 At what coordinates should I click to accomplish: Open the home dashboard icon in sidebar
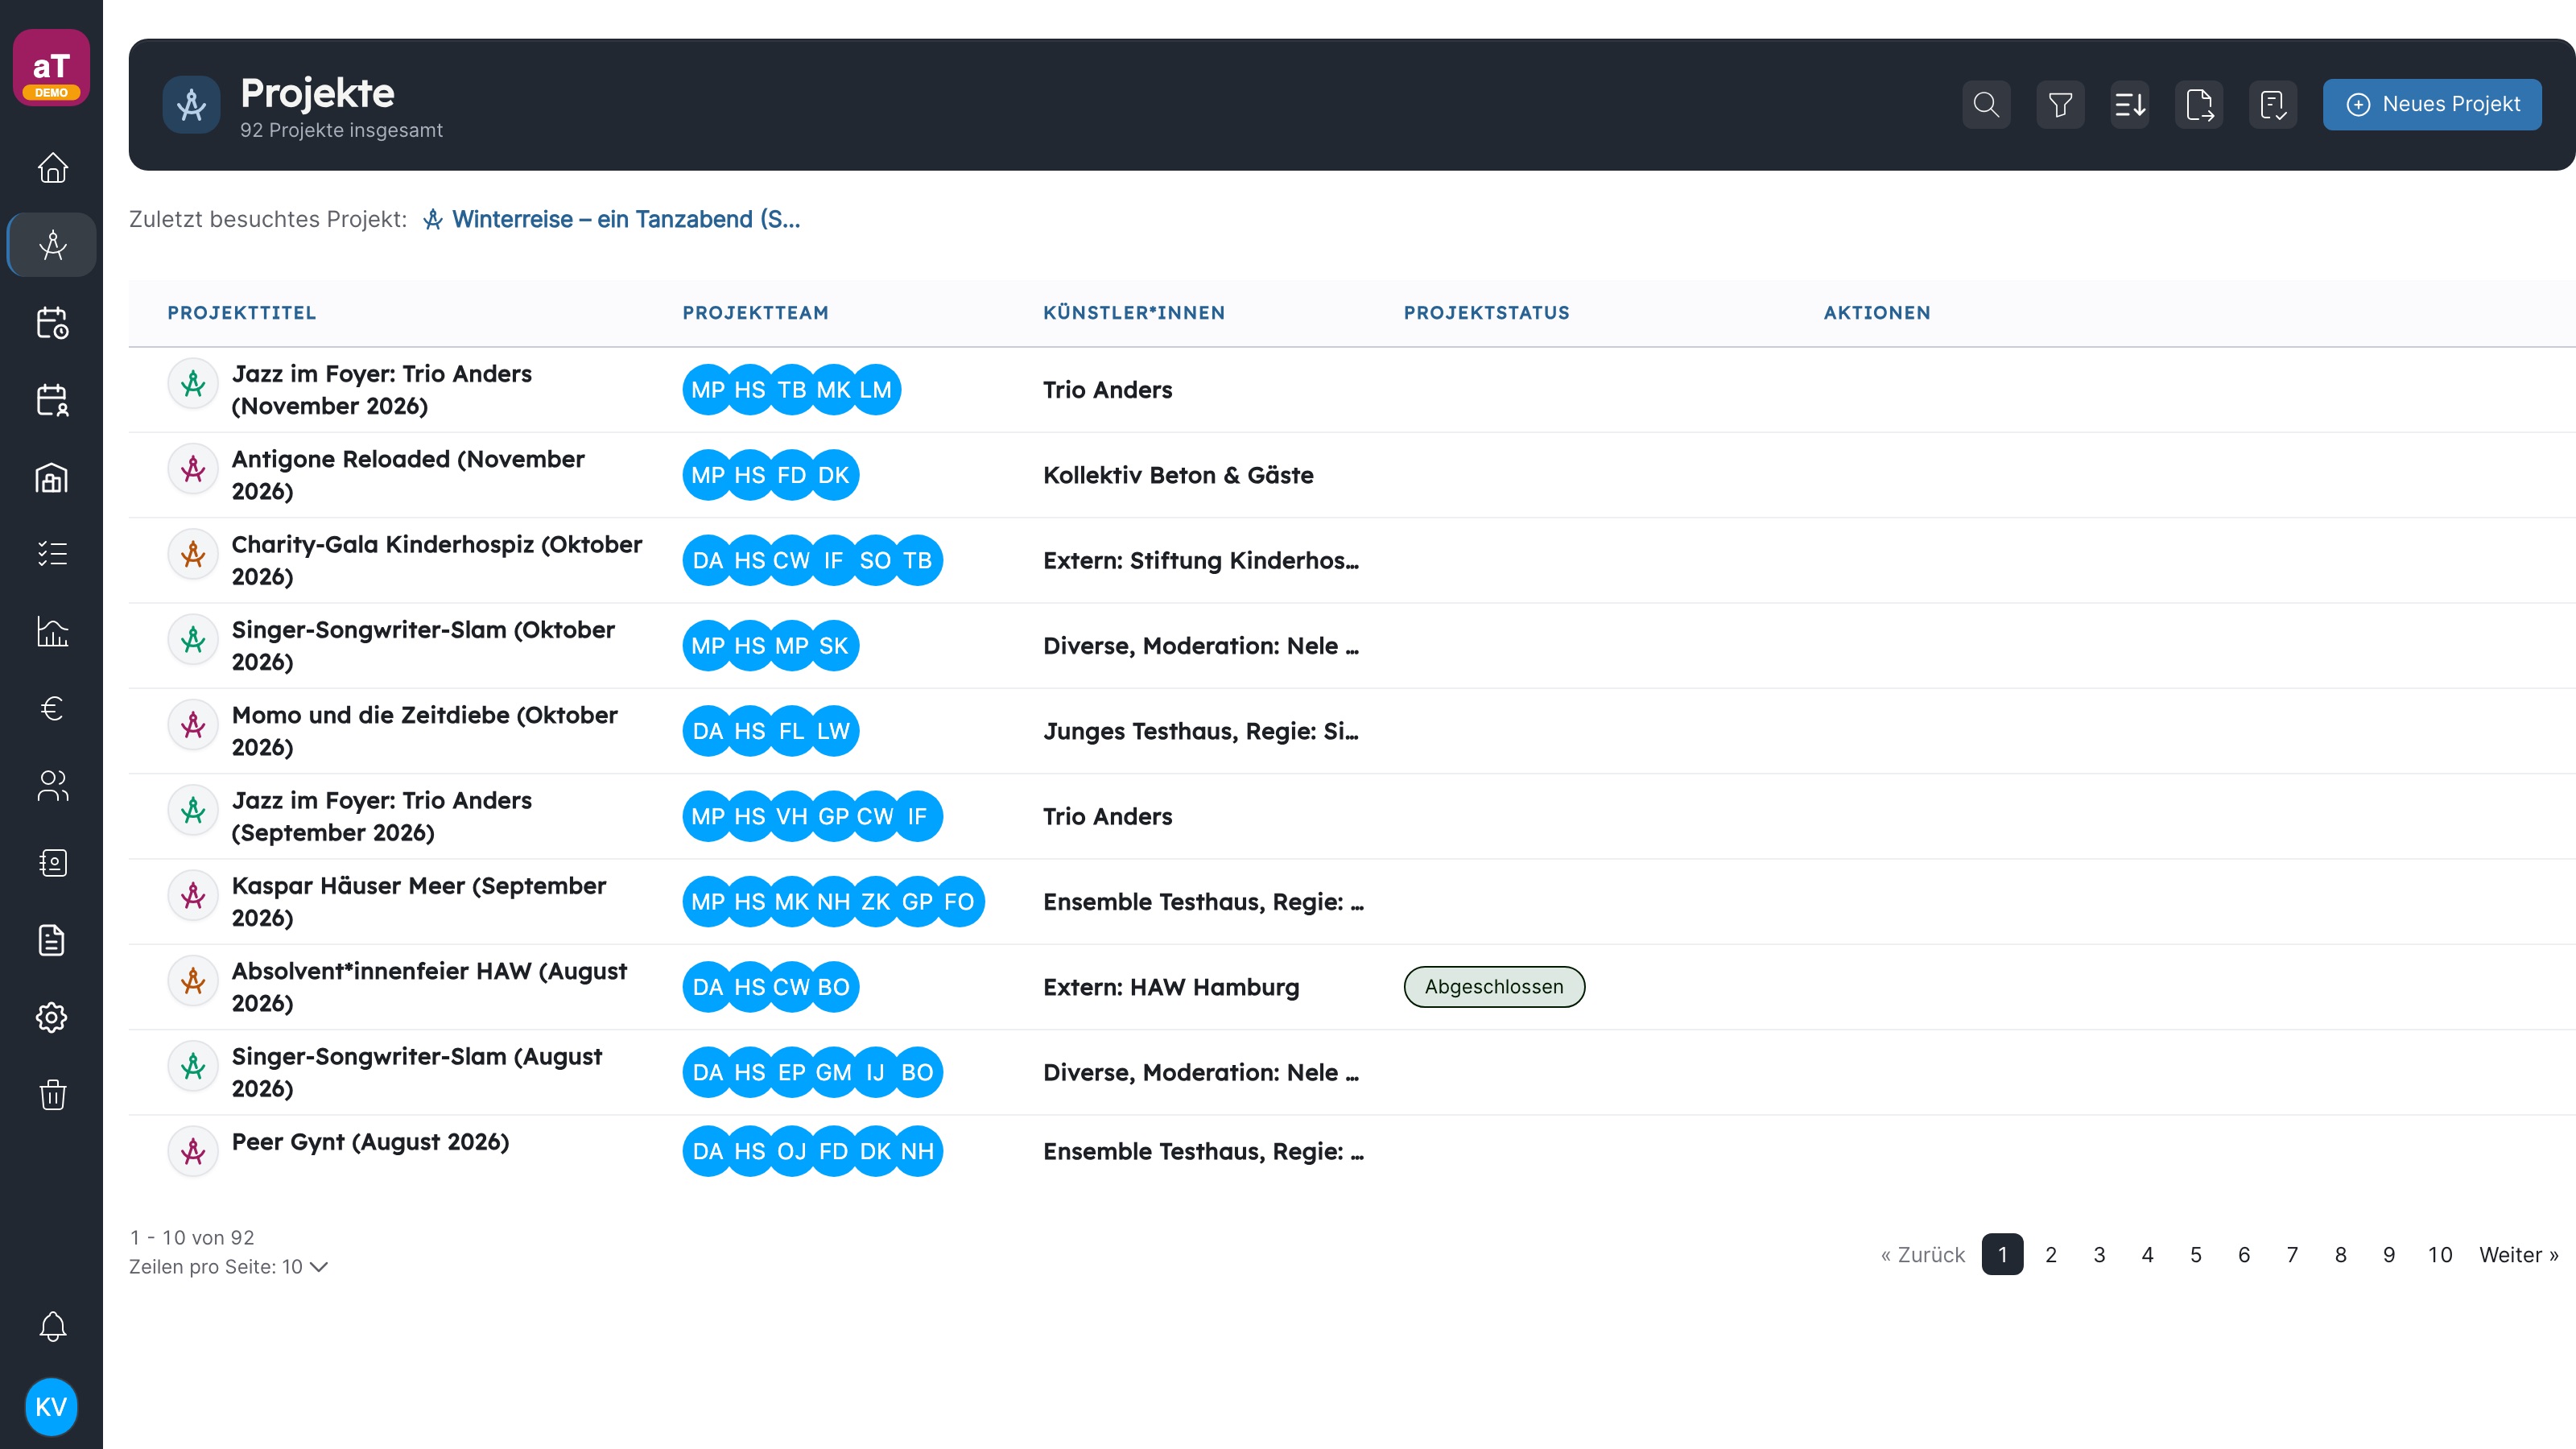click(x=52, y=167)
